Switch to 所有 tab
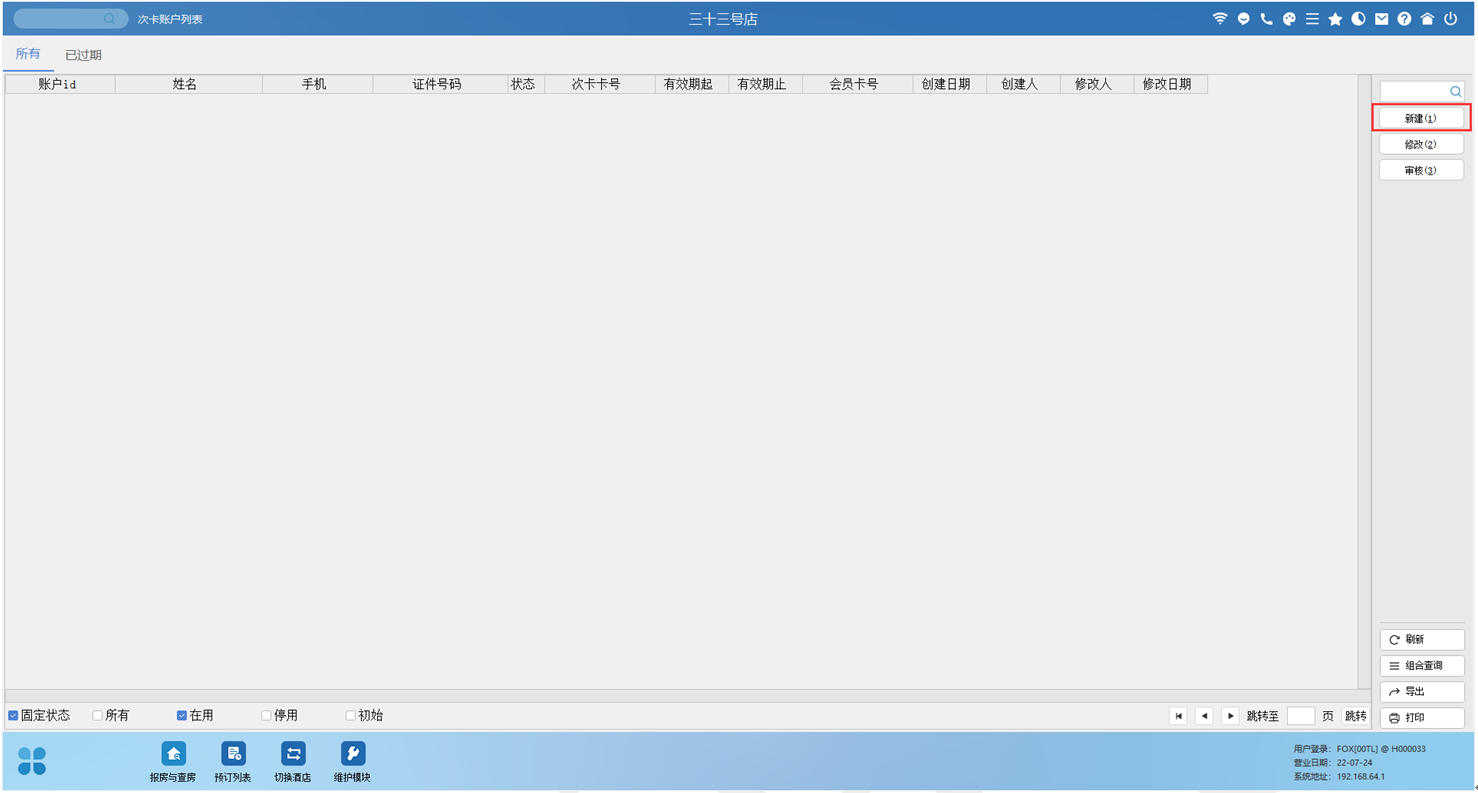1478x793 pixels. point(28,54)
